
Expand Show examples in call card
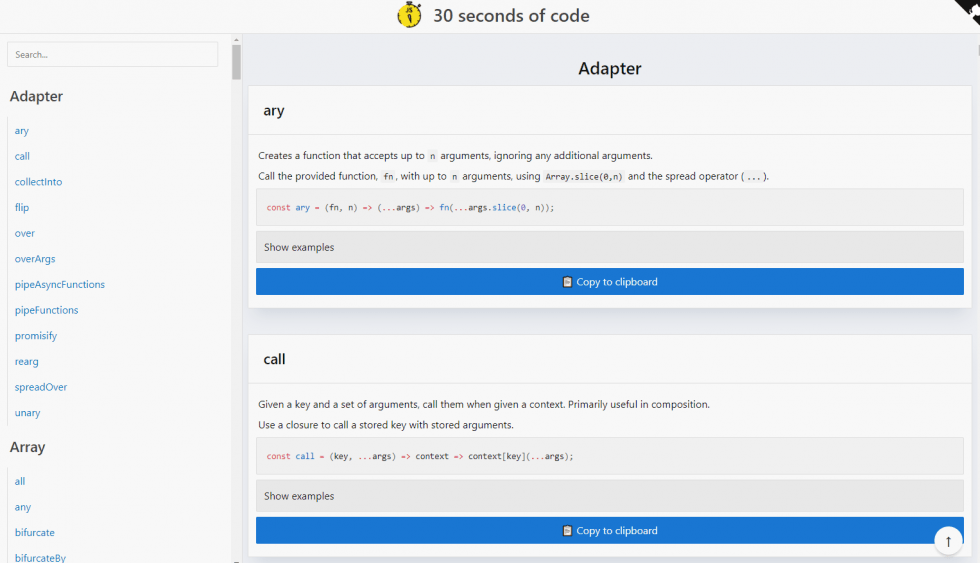point(609,496)
